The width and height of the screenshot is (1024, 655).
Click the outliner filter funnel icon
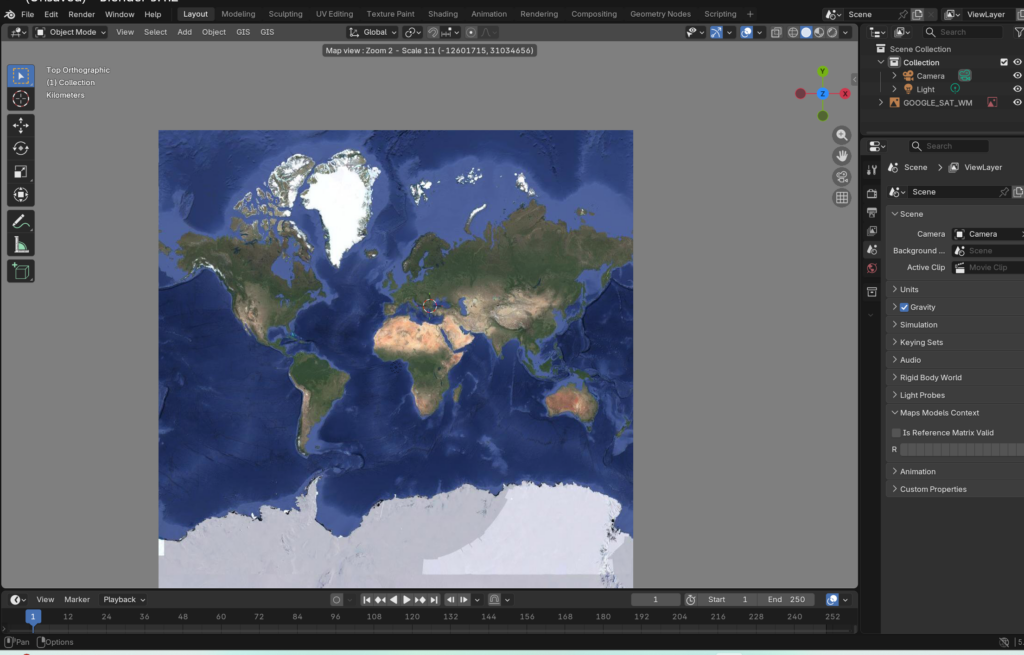pos(1018,32)
